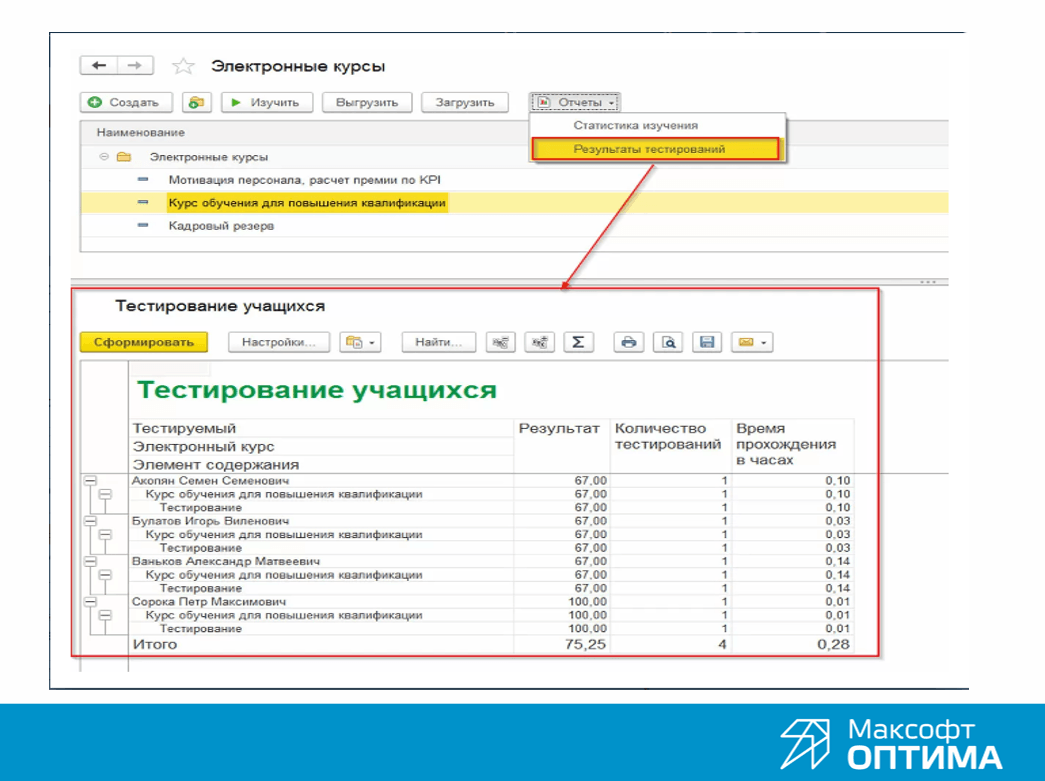
Task: Click time 0,14 in Ваньков Александр Матвеевич row
Action: pyautogui.click(x=838, y=561)
